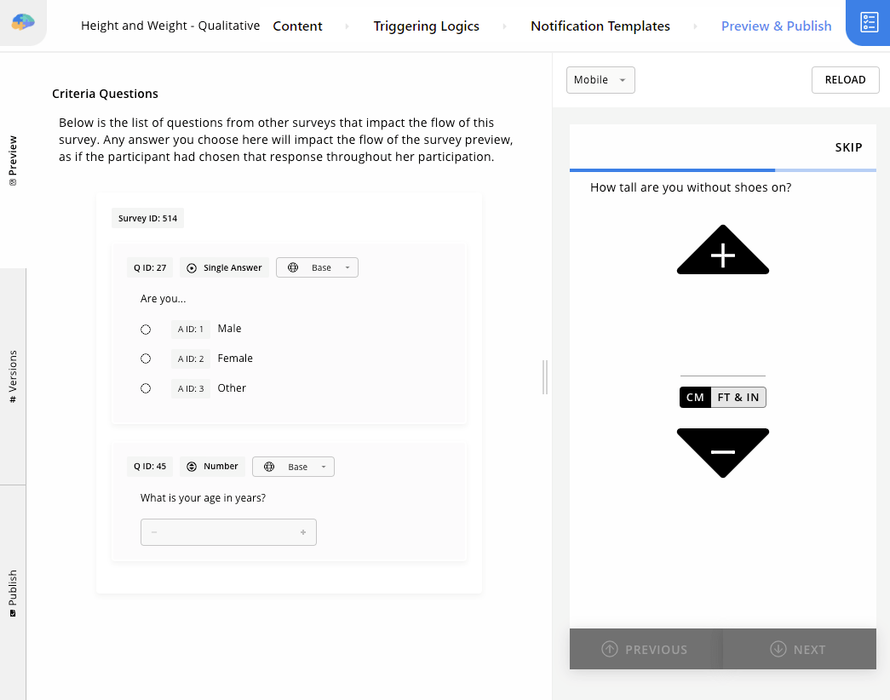Viewport: 890px width, 700px height.
Task: Open the Notification Templates tab
Action: (600, 26)
